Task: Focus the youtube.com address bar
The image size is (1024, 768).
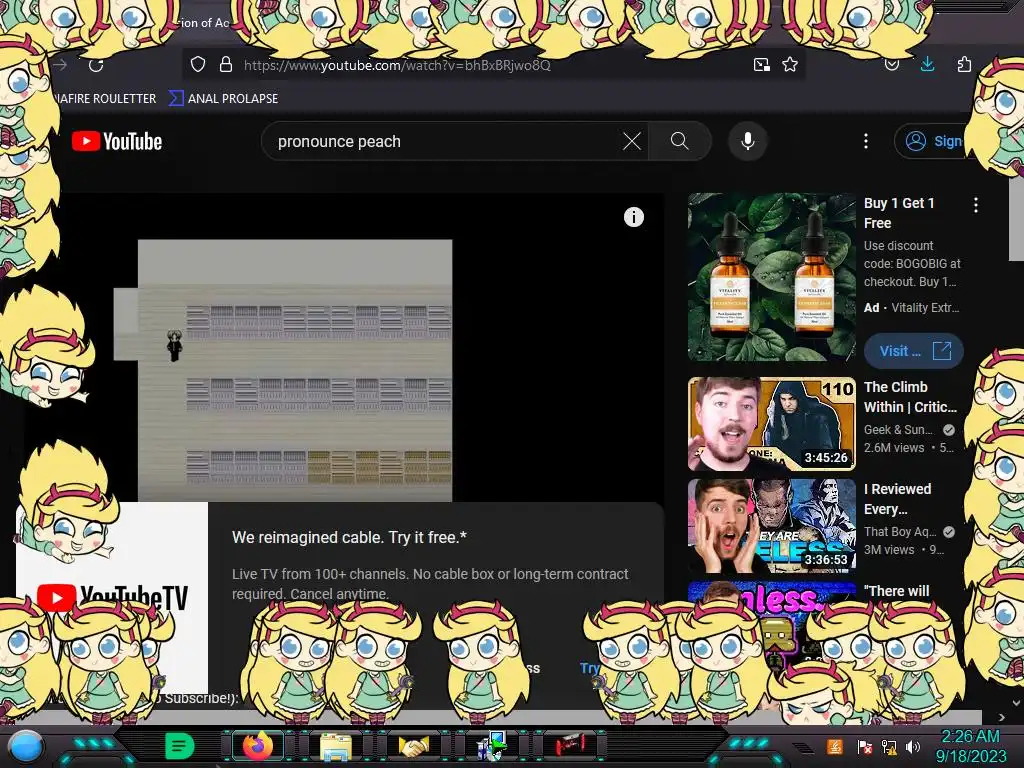Action: coord(493,65)
